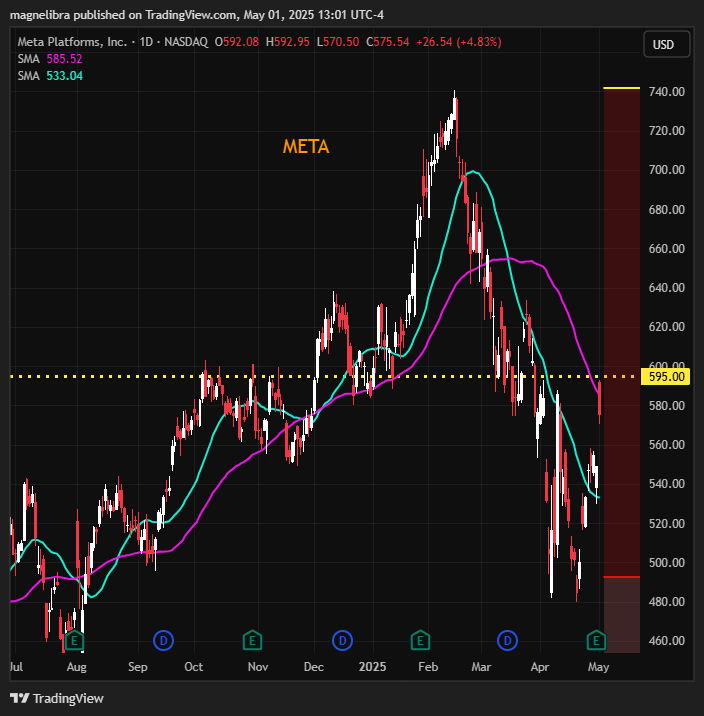Click the high value H592.95
Screen dimensions: 704x716
tap(288, 42)
